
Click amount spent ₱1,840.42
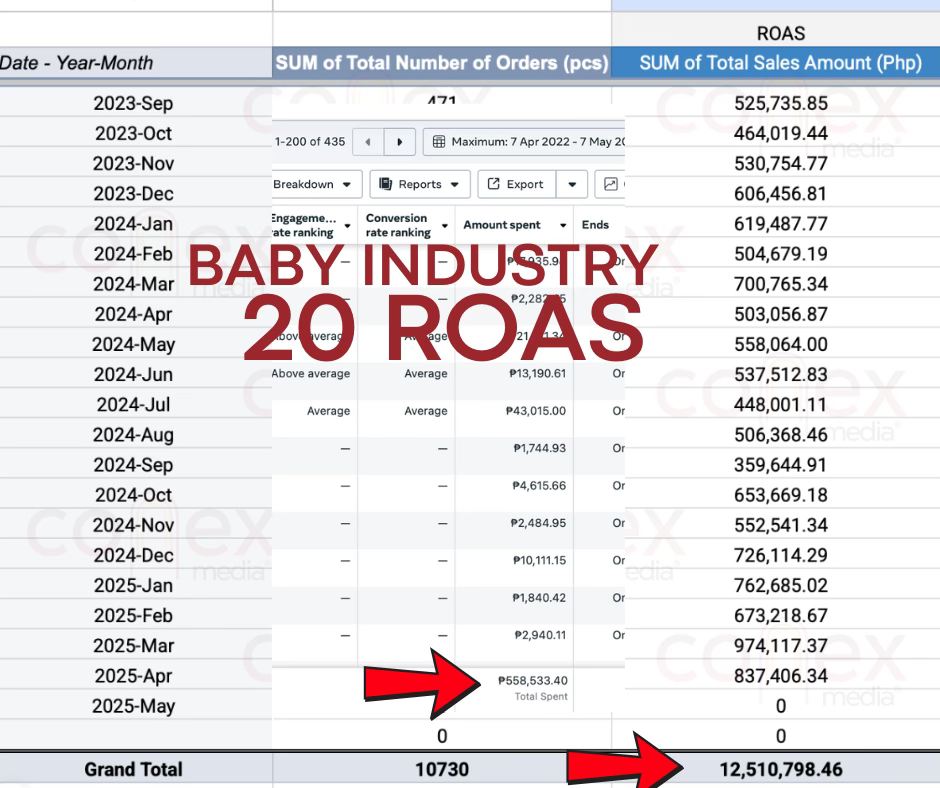coord(539,598)
